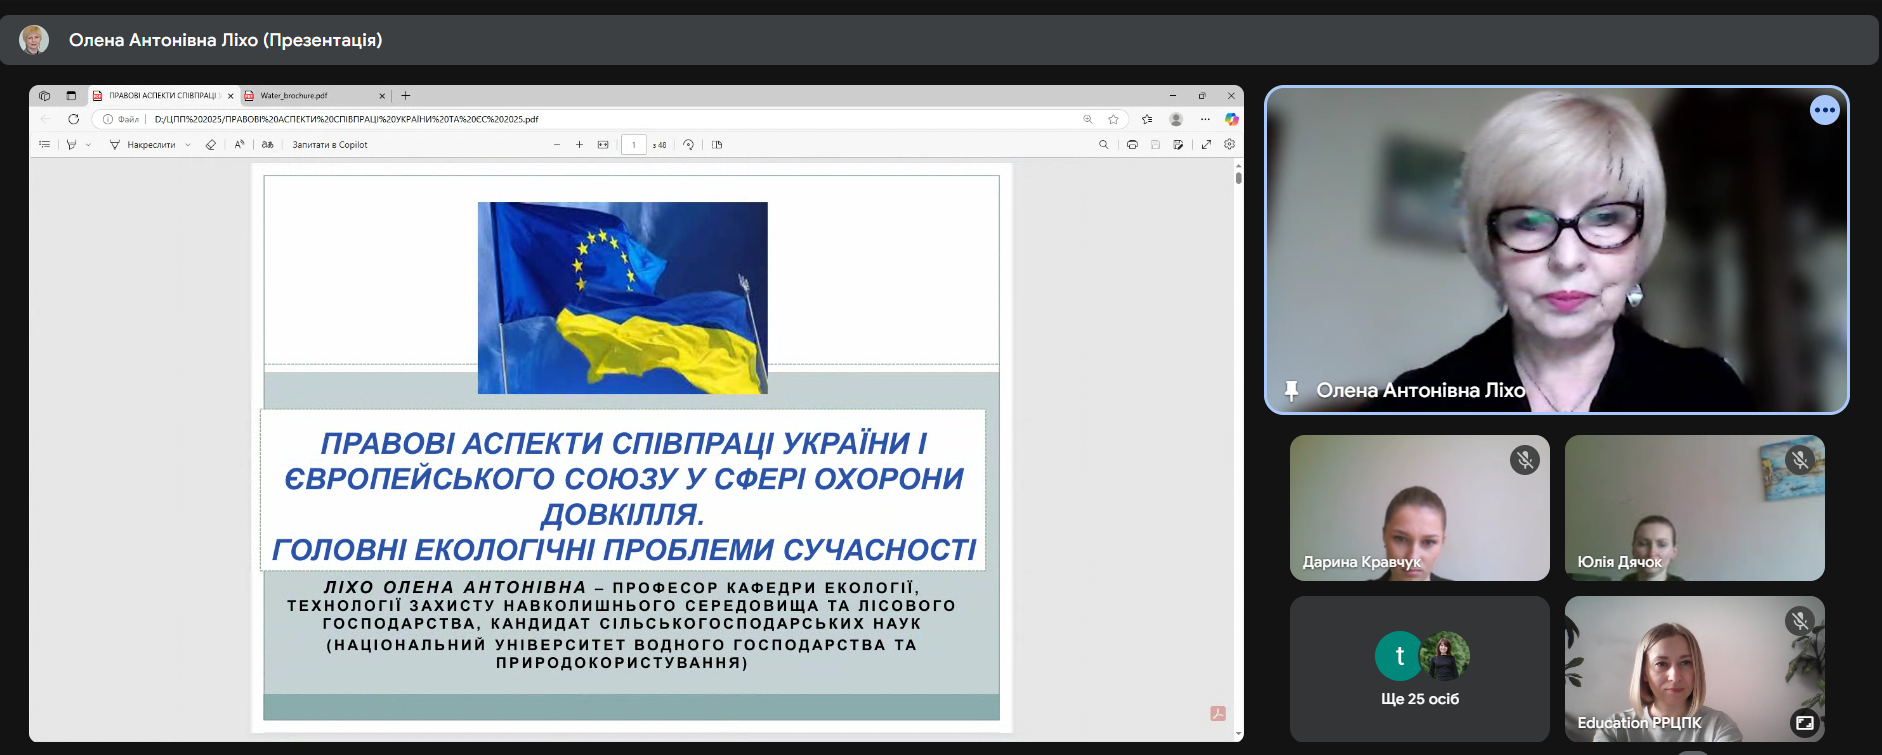Open PDF viewer settings gear

(x=1230, y=145)
